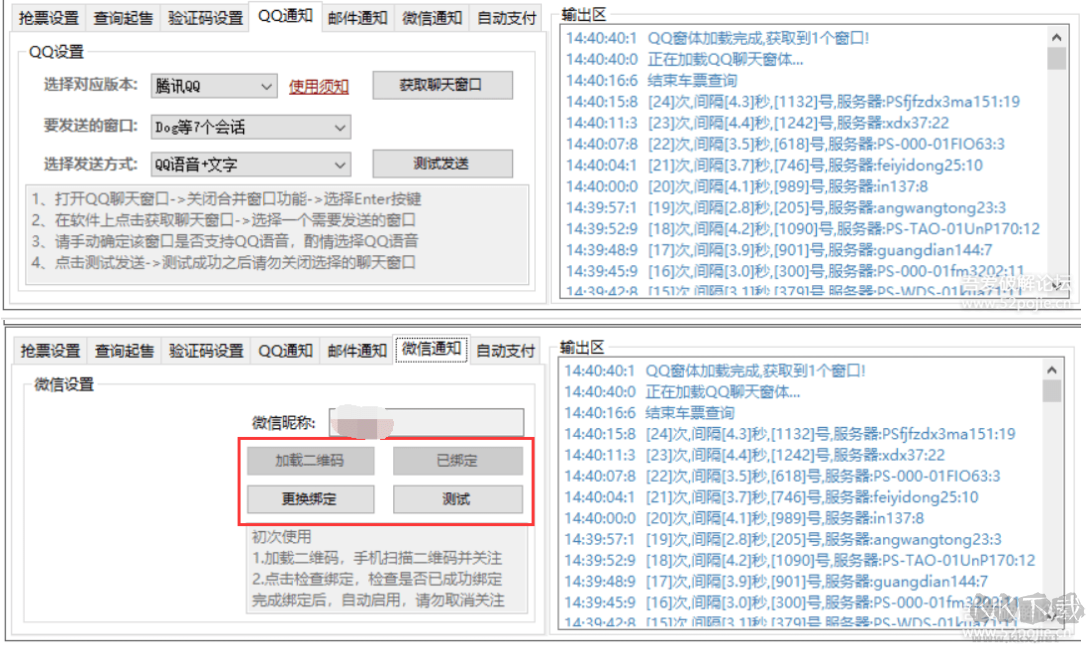Switch to 验证码设置 tab in lower window
1086x645 pixels.
tap(206, 351)
